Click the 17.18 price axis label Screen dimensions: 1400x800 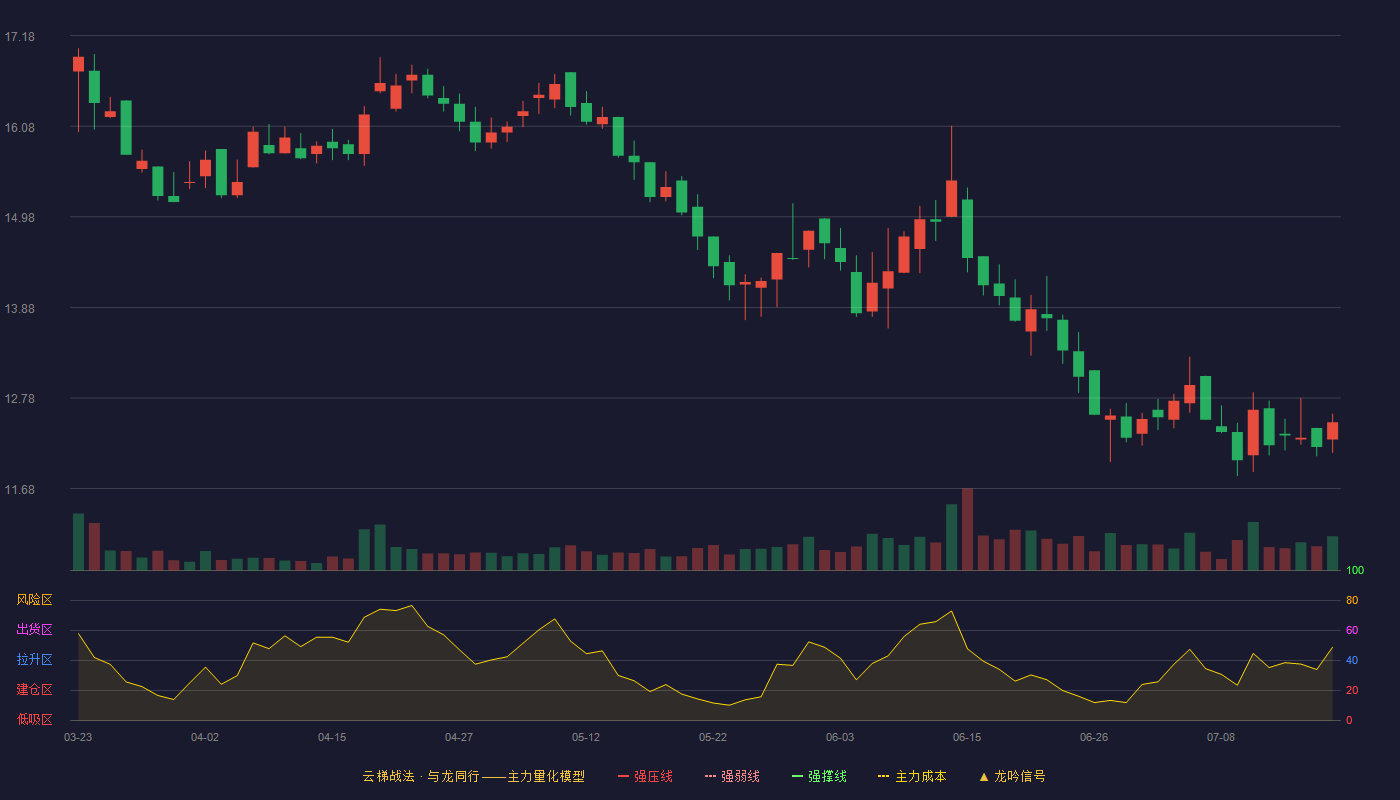[20, 37]
